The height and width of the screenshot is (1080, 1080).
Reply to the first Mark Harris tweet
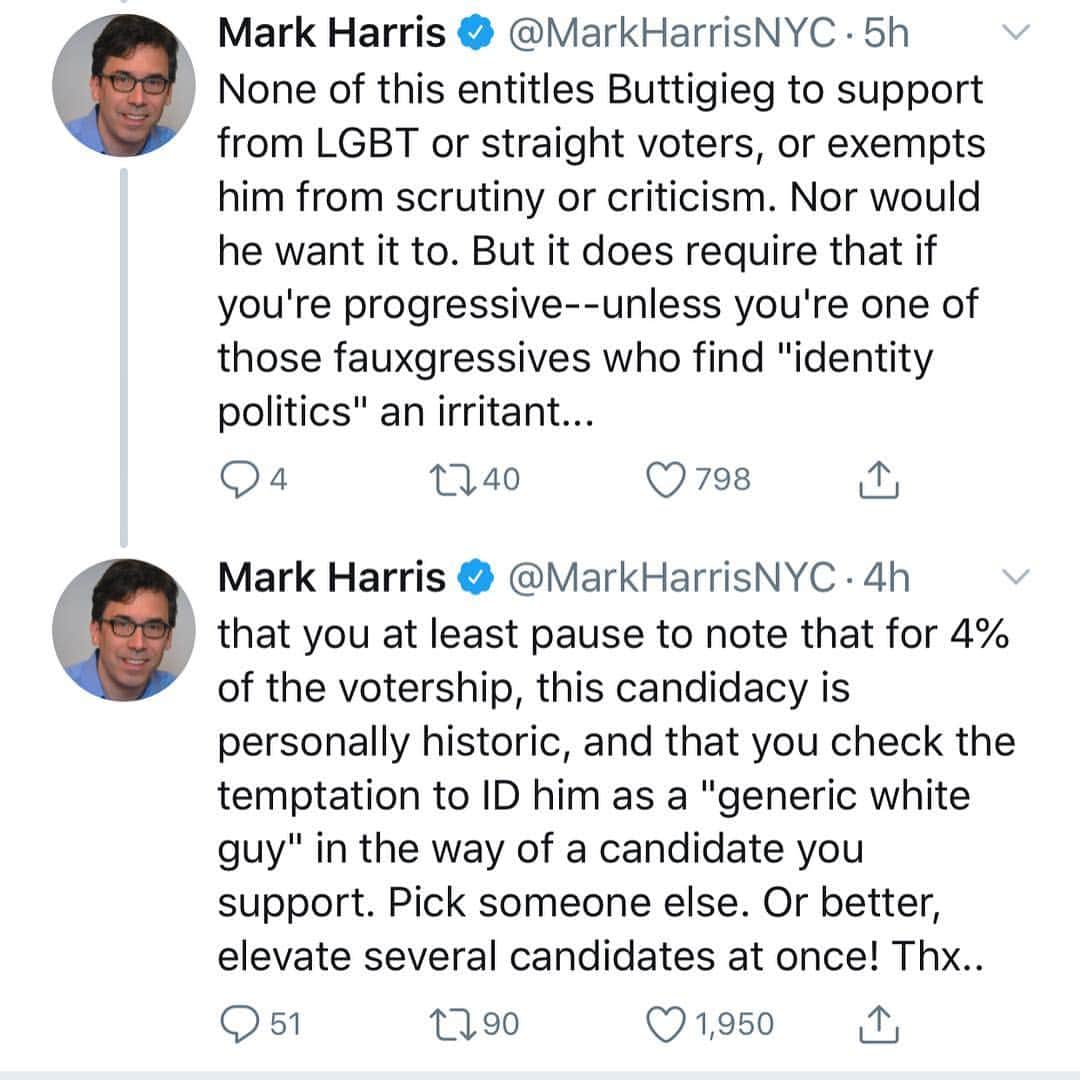(x=238, y=479)
